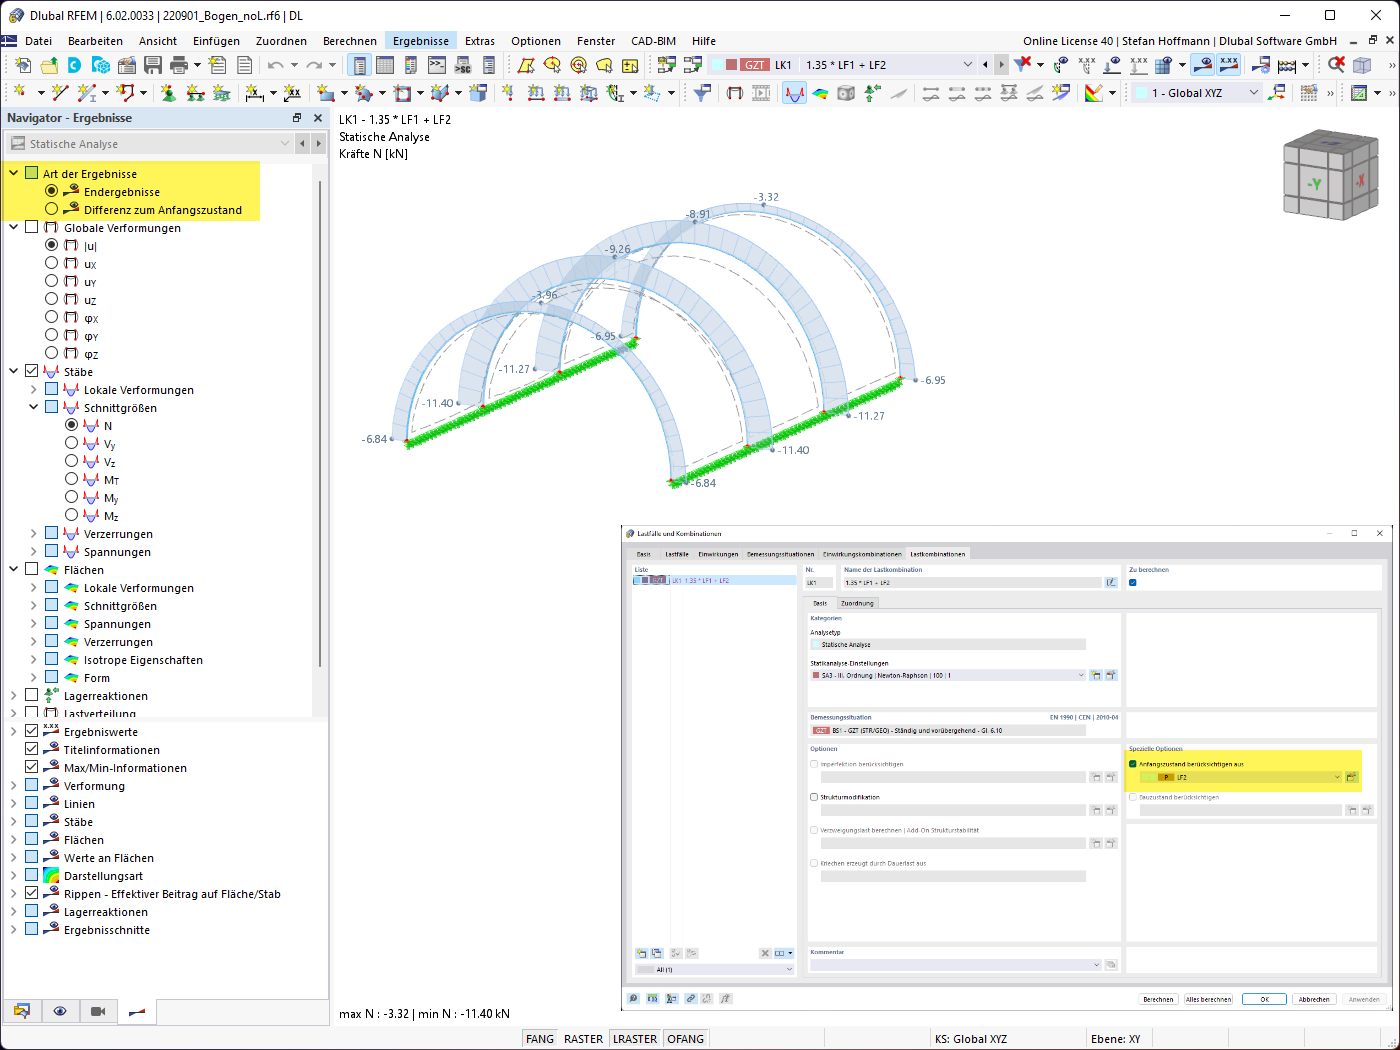Open the 1 - Global XYZ coordinate dropdown
This screenshot has width=1400, height=1050.
1254,93
